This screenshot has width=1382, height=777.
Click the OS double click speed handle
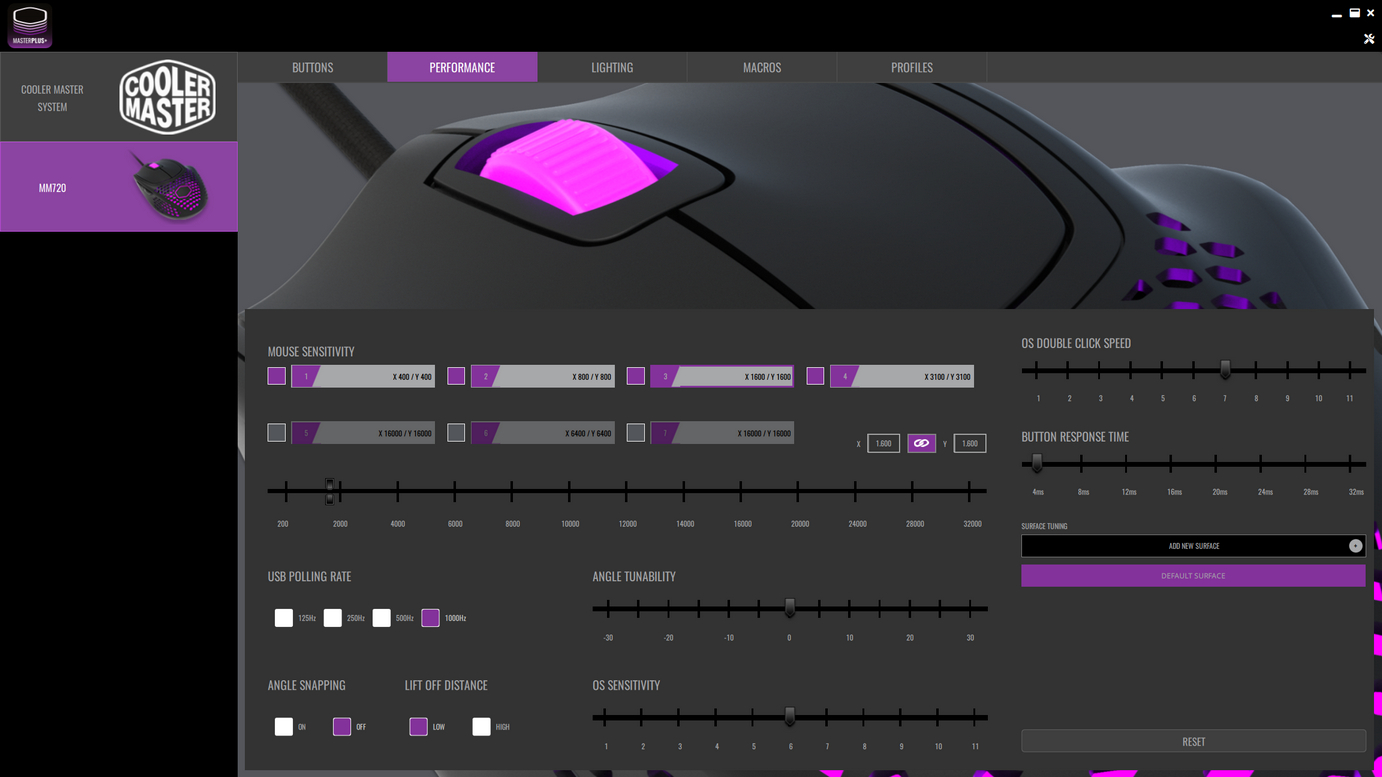tap(1225, 370)
